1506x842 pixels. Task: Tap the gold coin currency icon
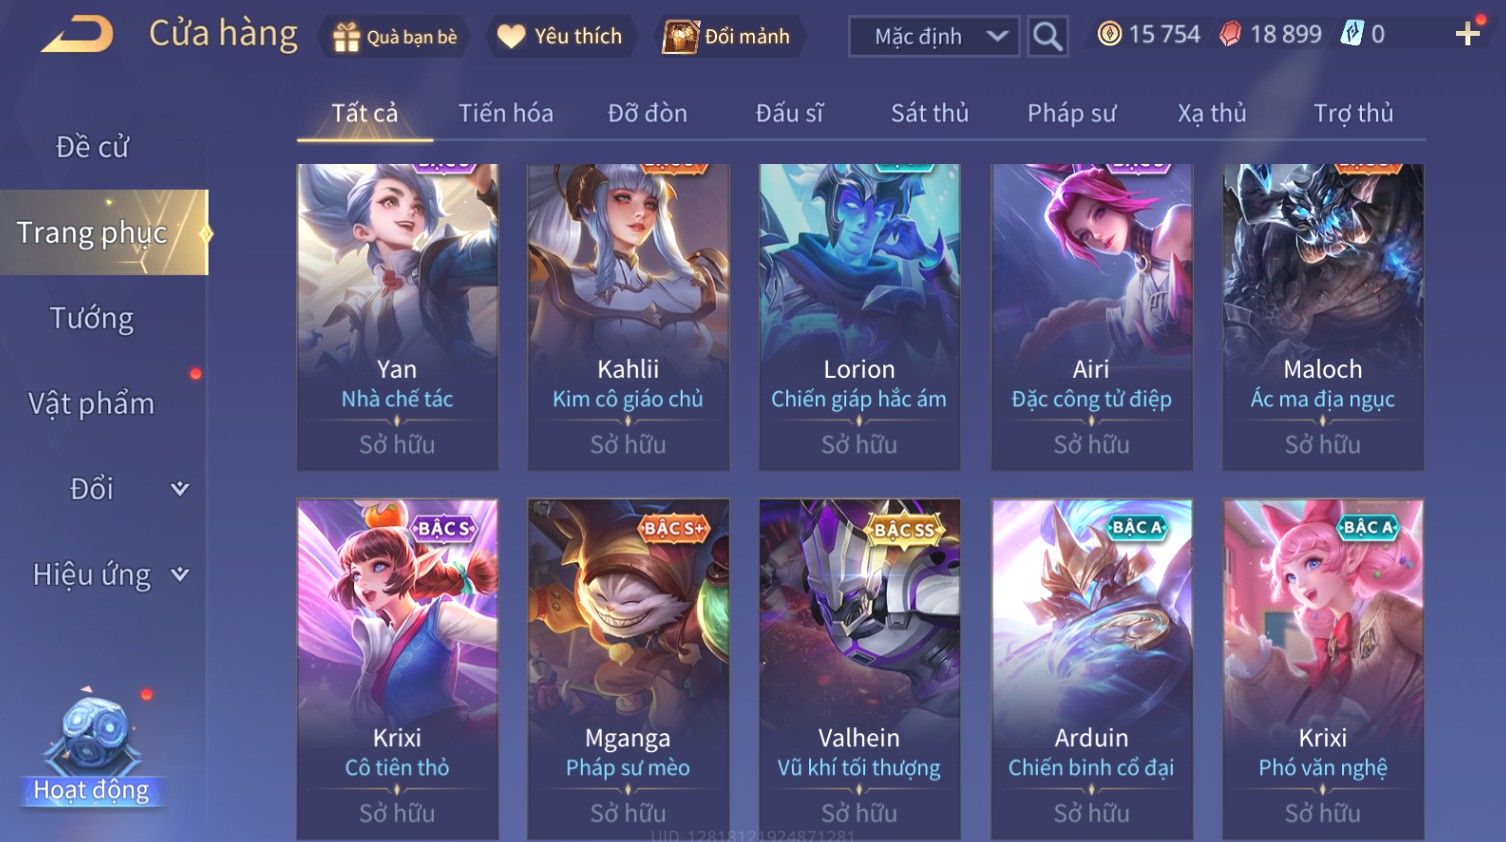1109,34
